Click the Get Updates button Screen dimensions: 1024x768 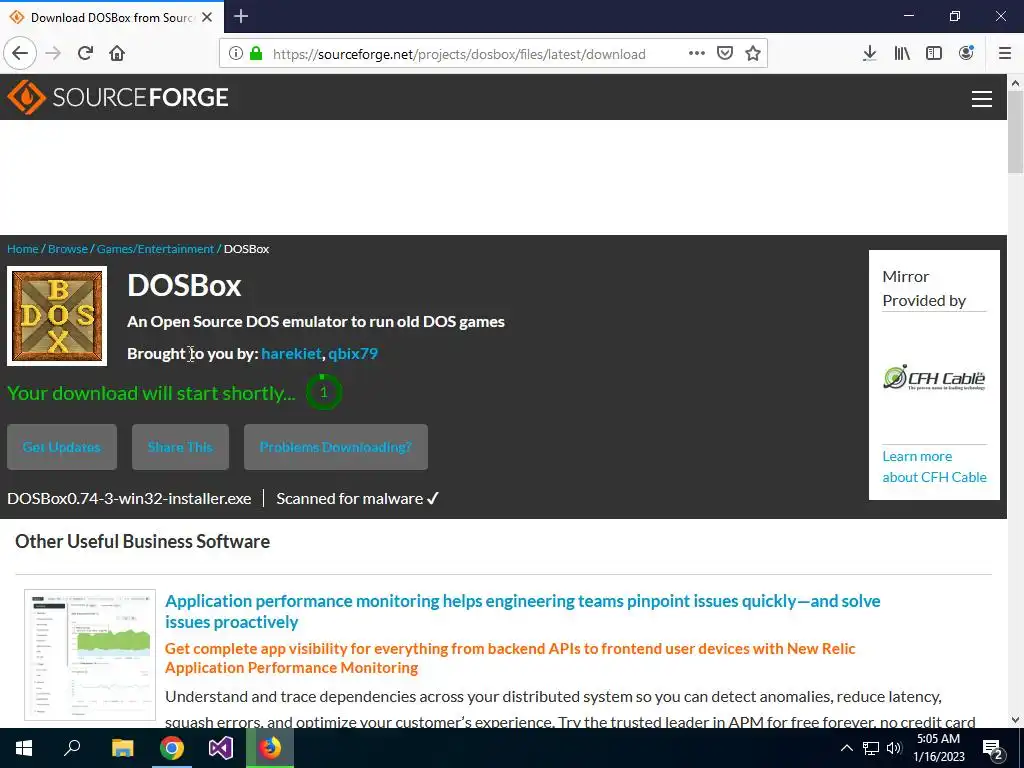62,447
